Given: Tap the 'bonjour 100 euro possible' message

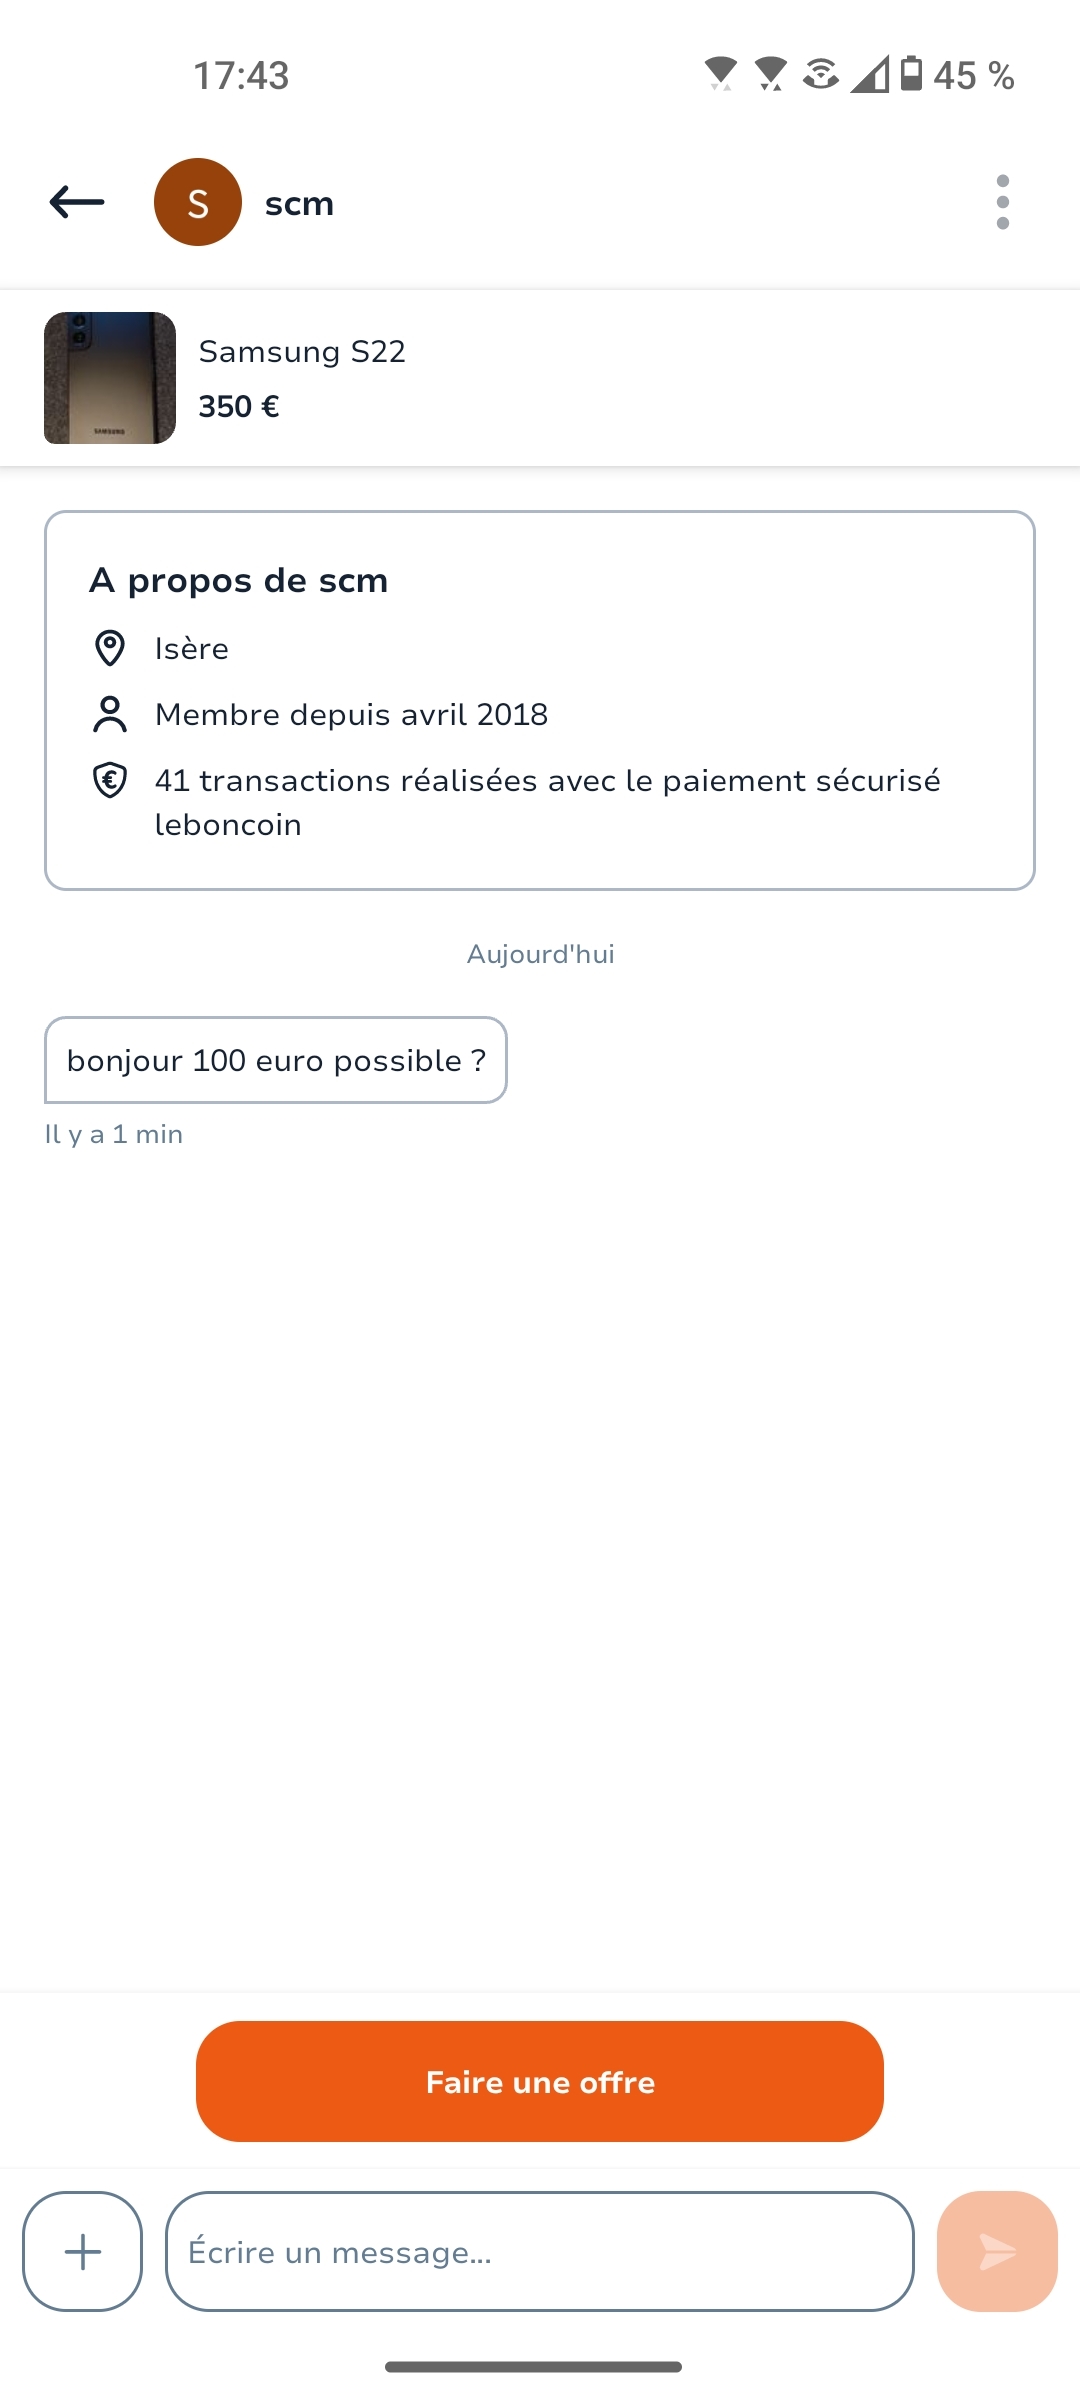Looking at the screenshot, I should (276, 1060).
